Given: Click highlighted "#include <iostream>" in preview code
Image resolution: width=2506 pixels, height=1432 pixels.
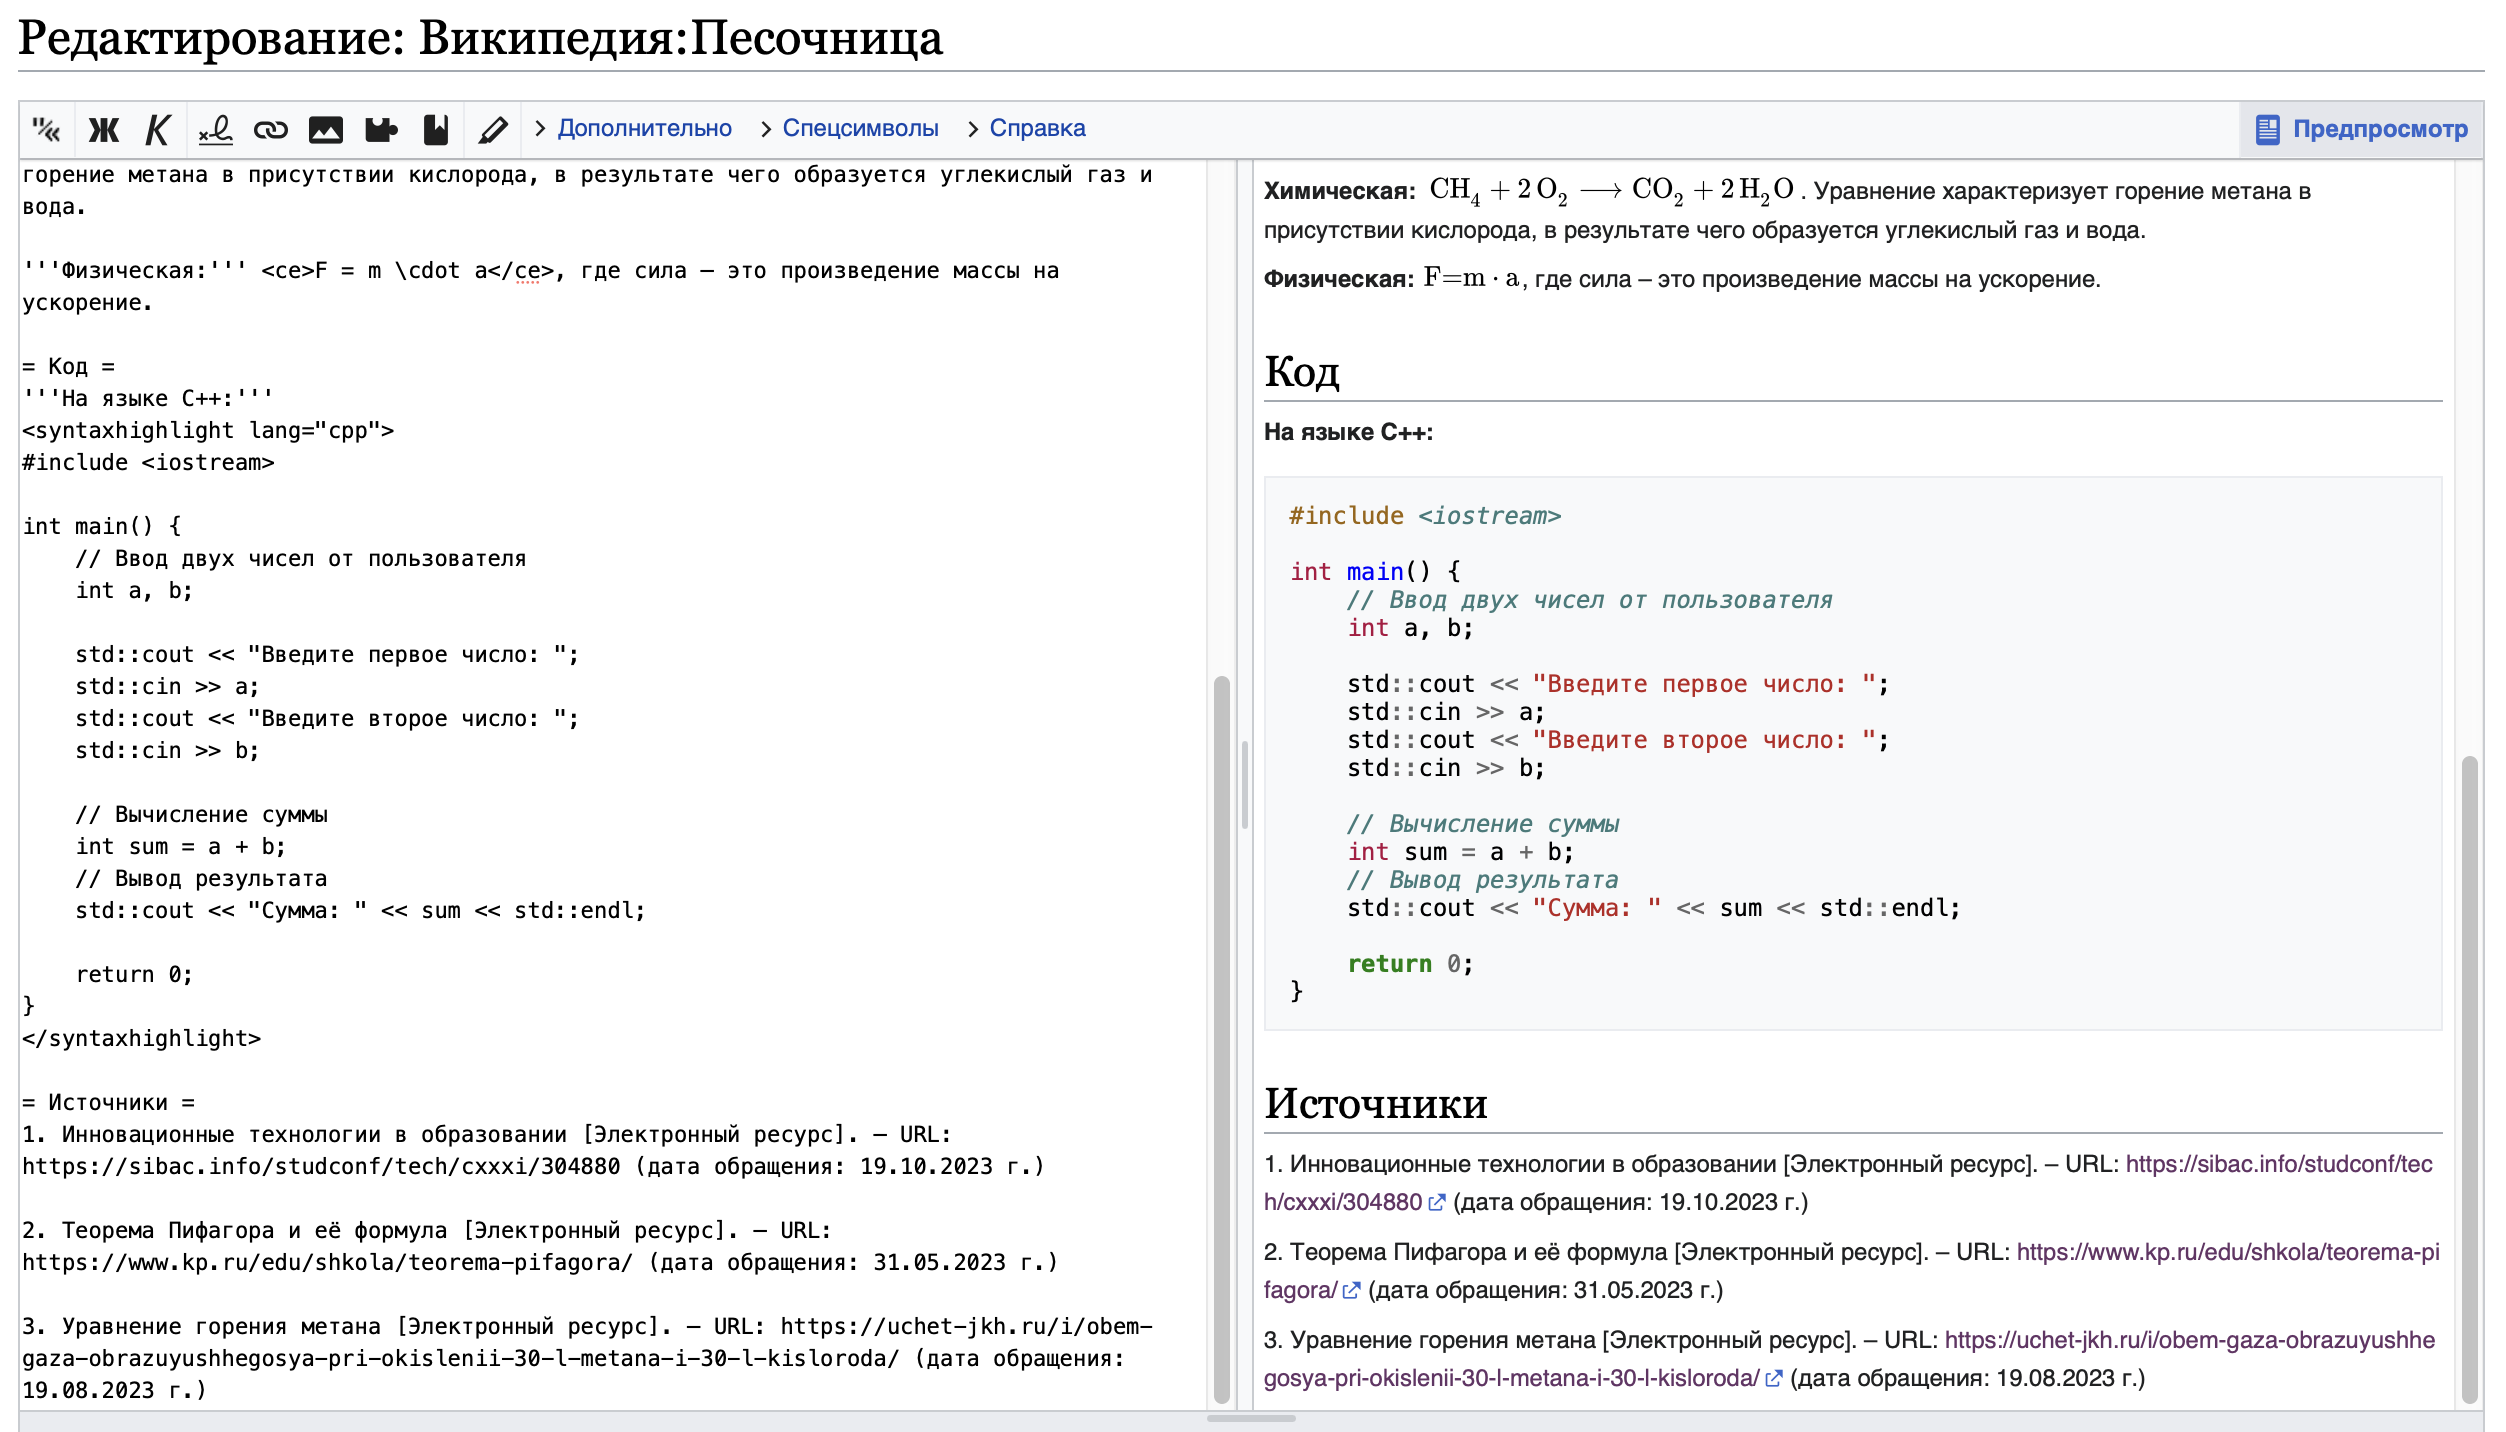Looking at the screenshot, I should click(x=1425, y=516).
